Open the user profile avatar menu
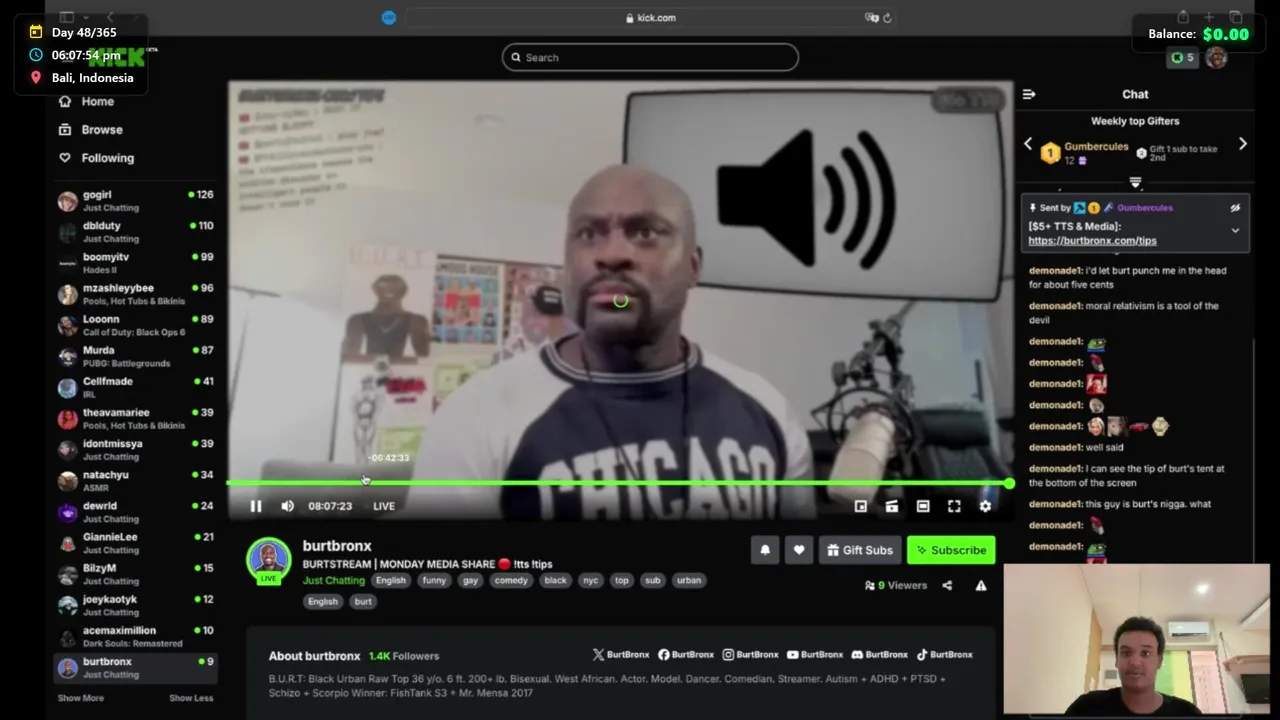 [x=1216, y=58]
